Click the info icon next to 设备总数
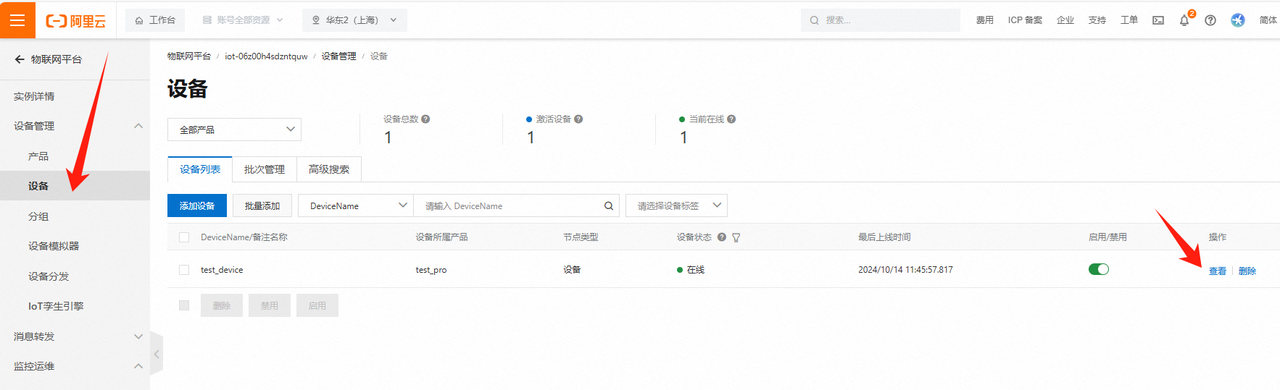Image resolution: width=1280 pixels, height=390 pixels. (x=426, y=119)
